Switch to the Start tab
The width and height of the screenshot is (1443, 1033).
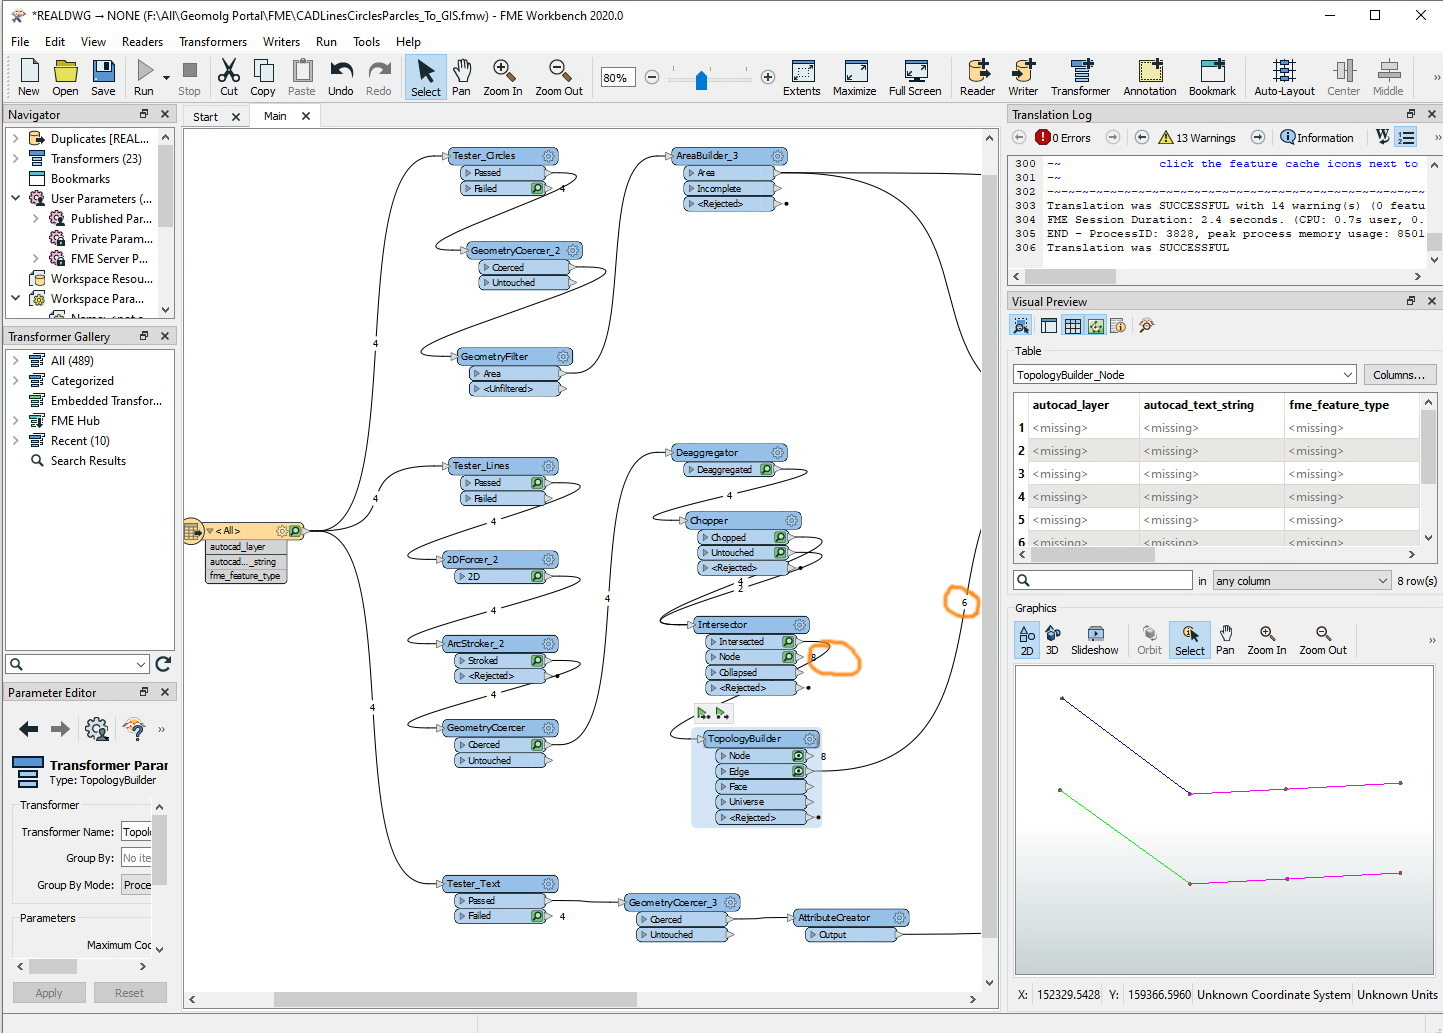point(206,117)
